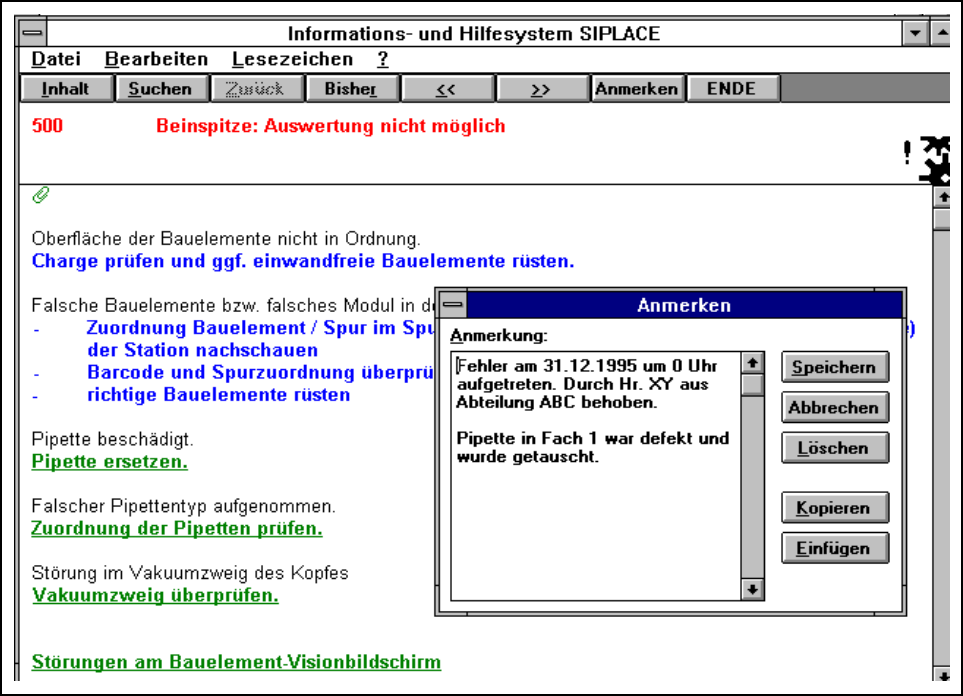Open the Störungen am Bauelement-Visionbildschirm link
963x696 pixels.
tap(236, 662)
